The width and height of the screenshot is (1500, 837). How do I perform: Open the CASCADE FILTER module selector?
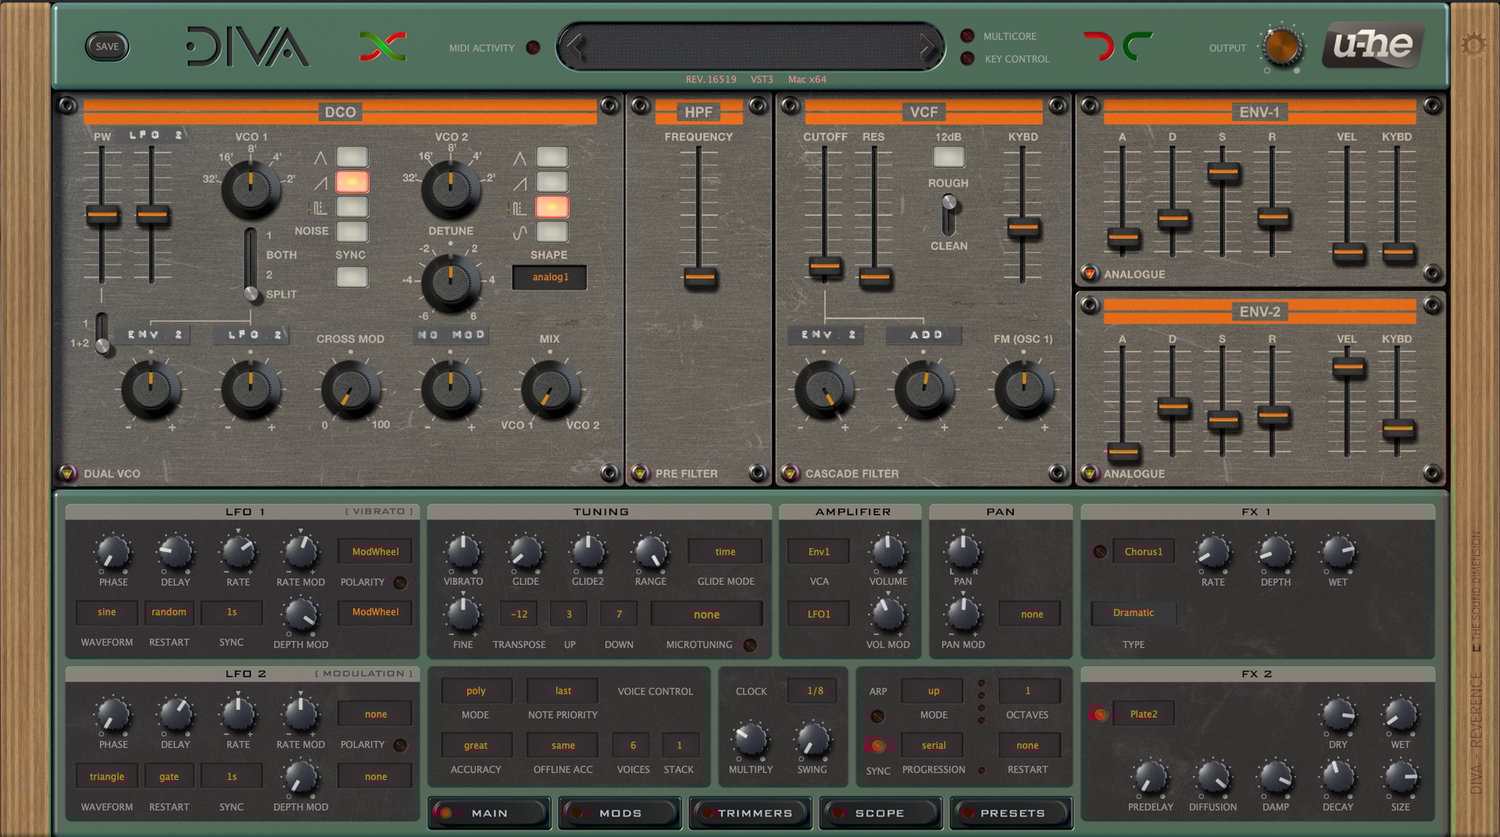(x=790, y=473)
